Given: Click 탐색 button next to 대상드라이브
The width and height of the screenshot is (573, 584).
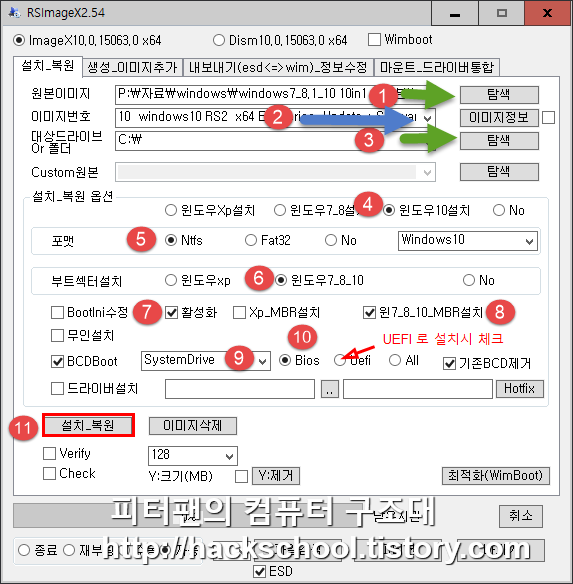Looking at the screenshot, I should point(499,141).
